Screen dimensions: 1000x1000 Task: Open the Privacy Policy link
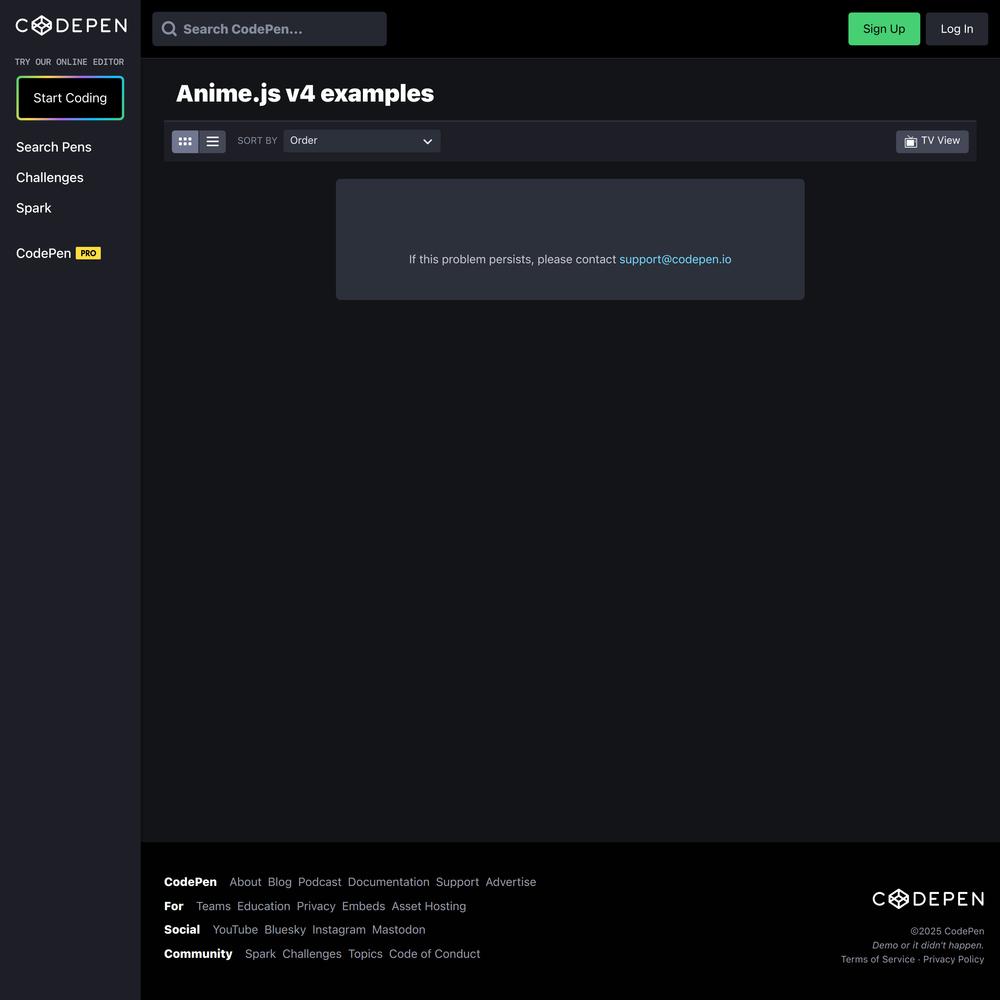[x=953, y=960]
